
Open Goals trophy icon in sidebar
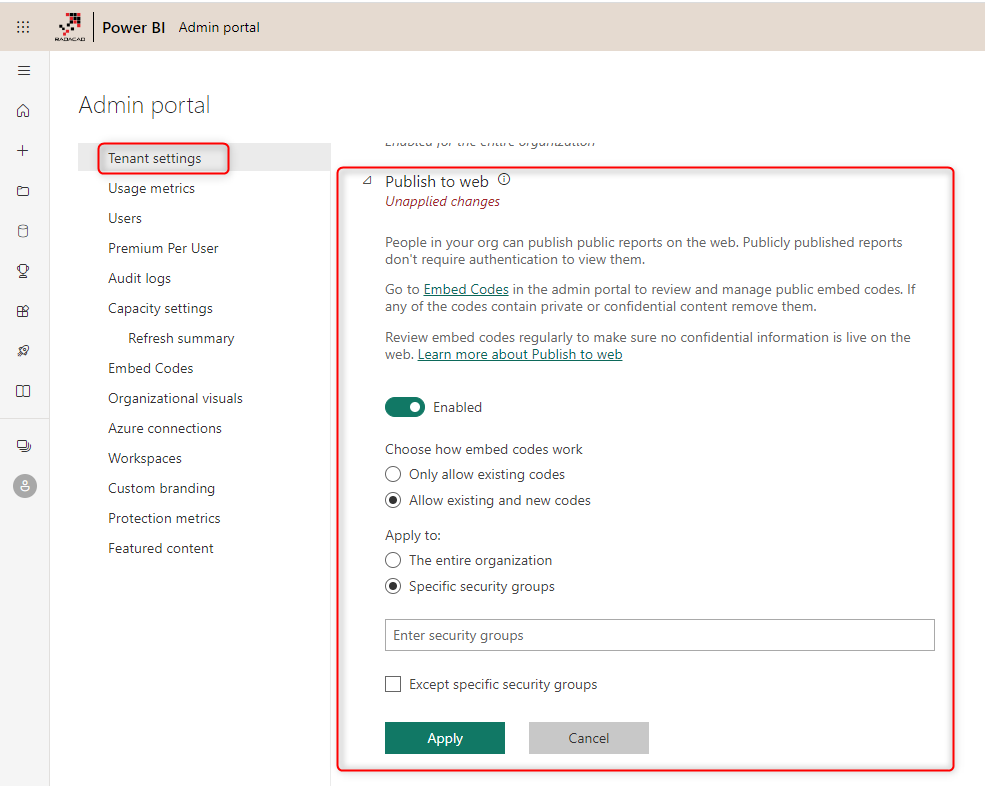(x=24, y=271)
